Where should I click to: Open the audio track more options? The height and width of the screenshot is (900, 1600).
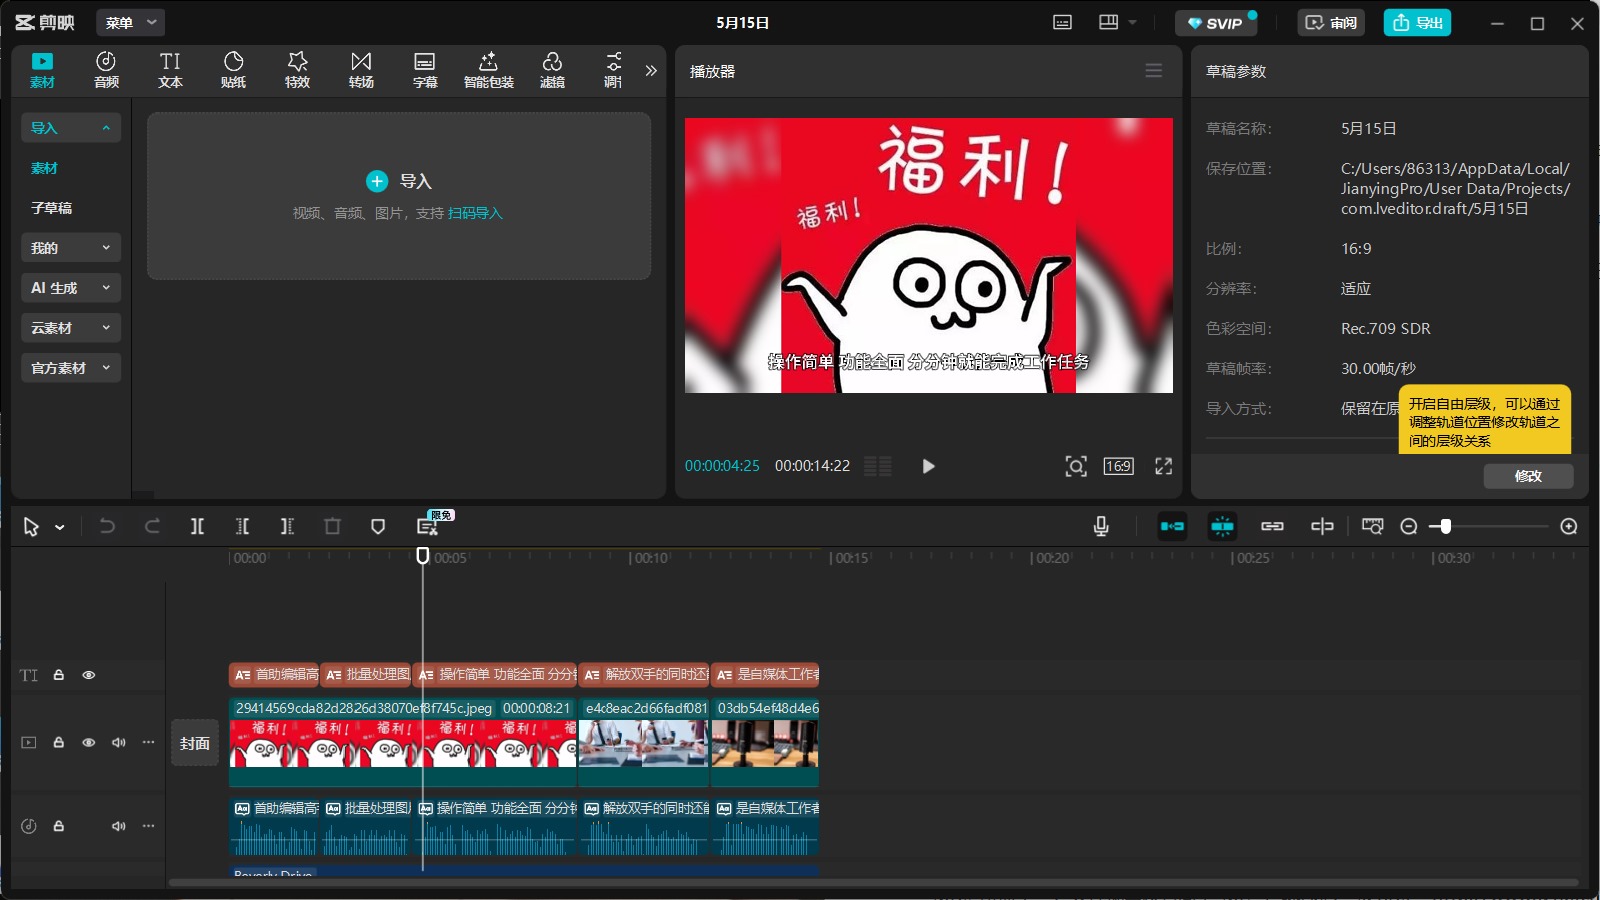click(149, 826)
